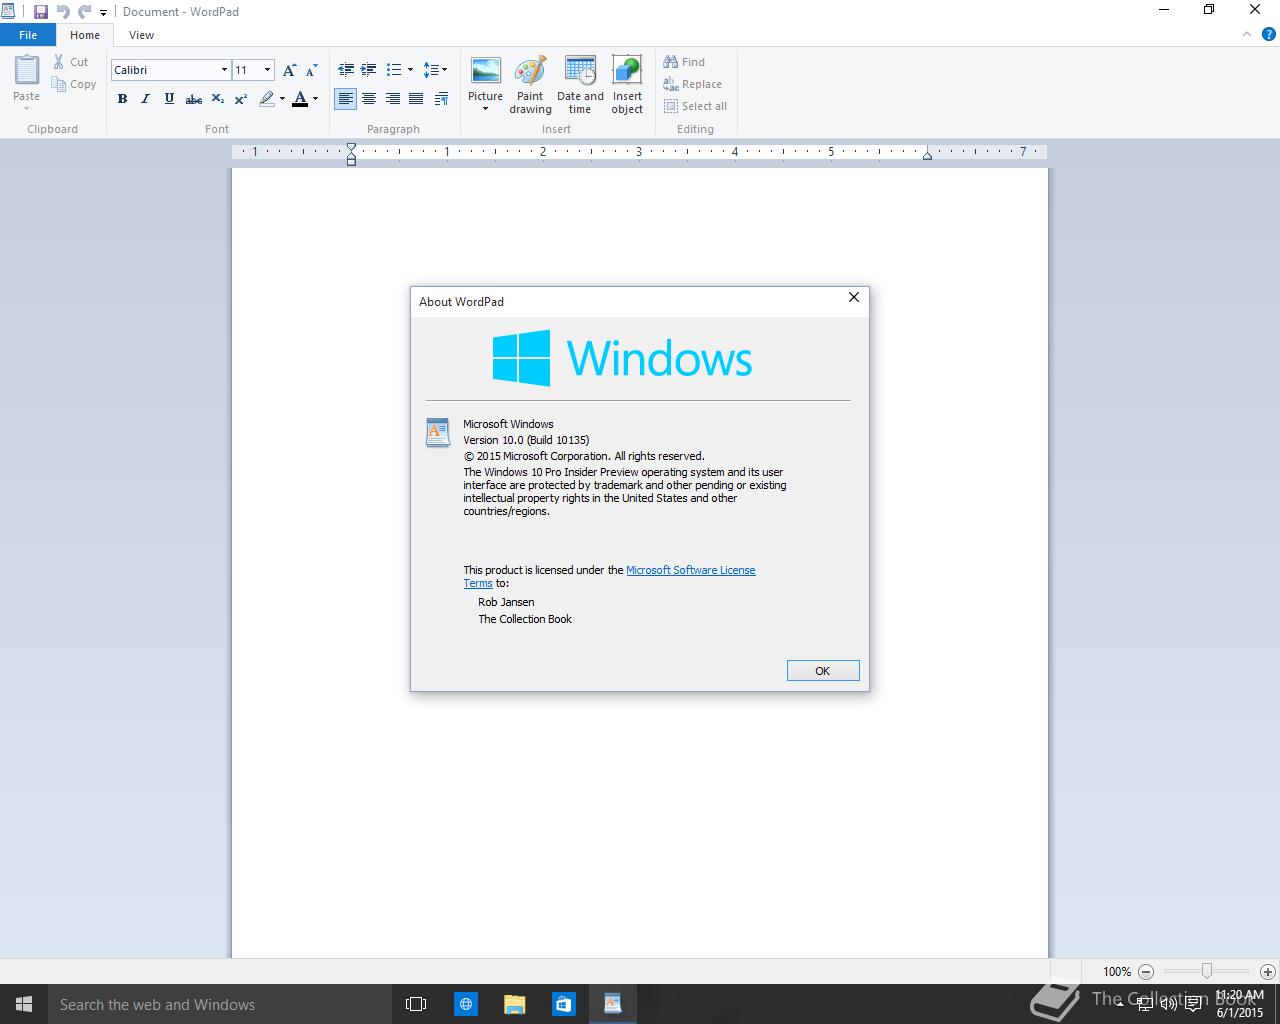Image resolution: width=1280 pixels, height=1024 pixels.
Task: Click the Find binoculars command
Action: (x=684, y=62)
